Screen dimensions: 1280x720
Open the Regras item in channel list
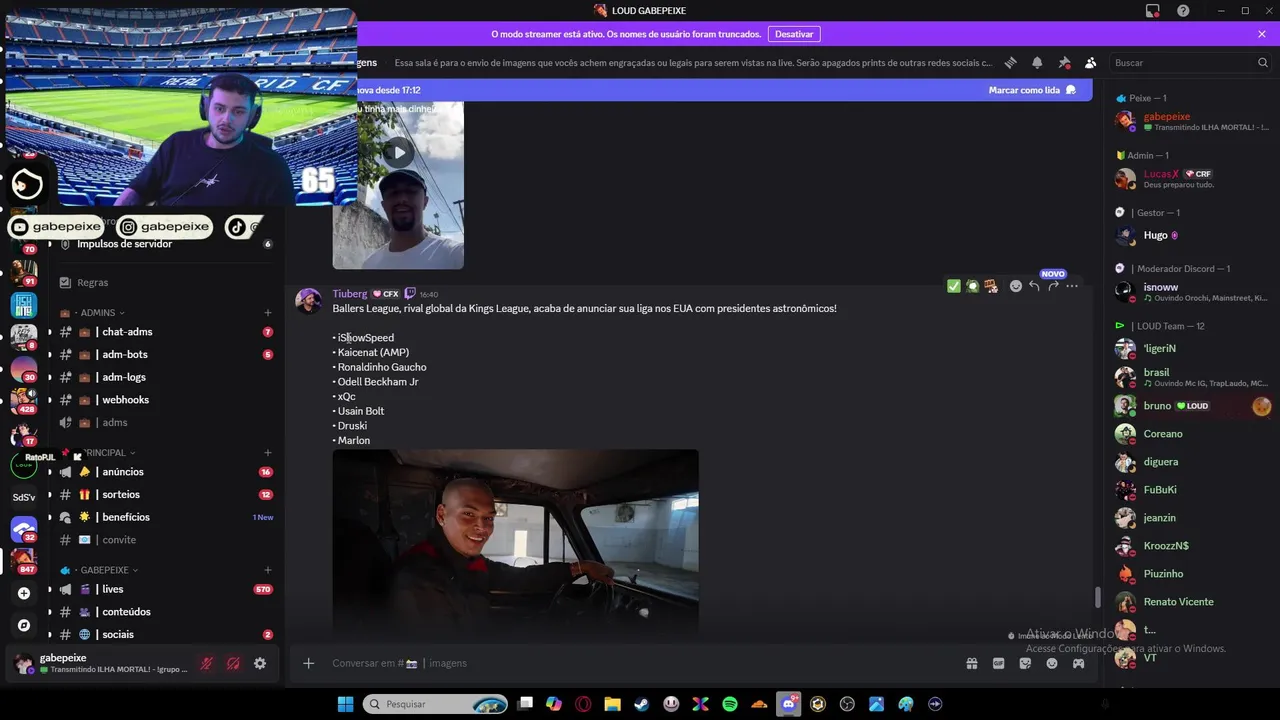click(x=165, y=283)
